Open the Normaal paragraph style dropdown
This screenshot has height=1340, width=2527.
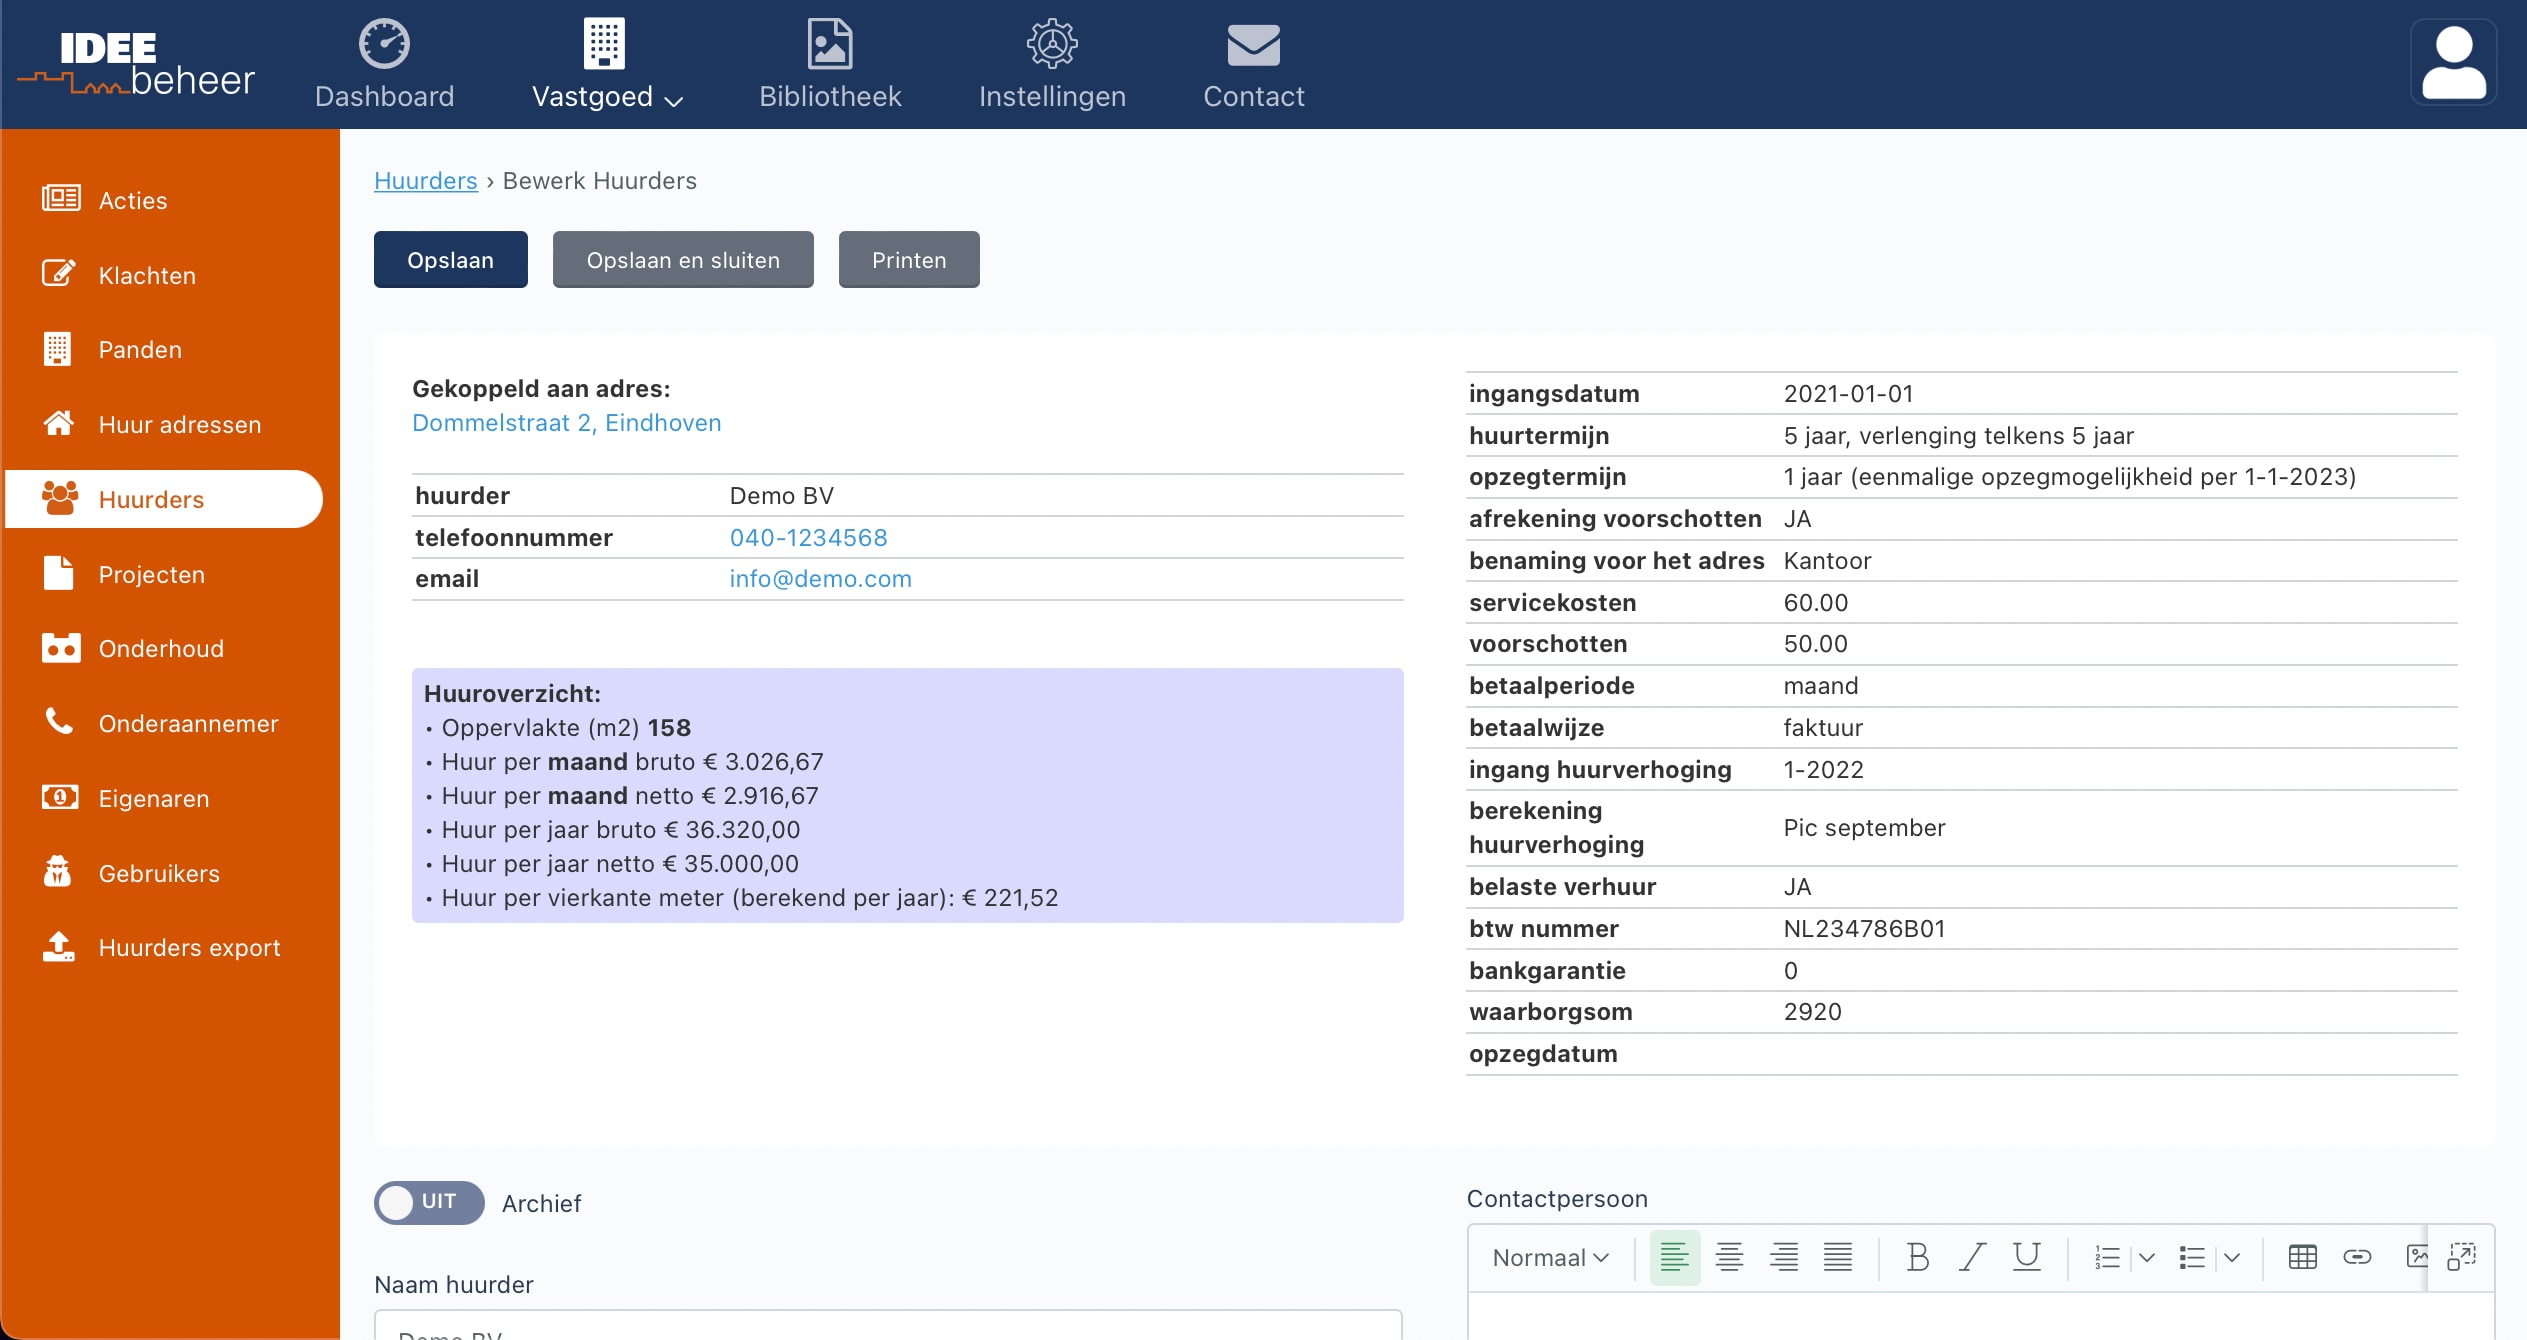coord(1550,1257)
